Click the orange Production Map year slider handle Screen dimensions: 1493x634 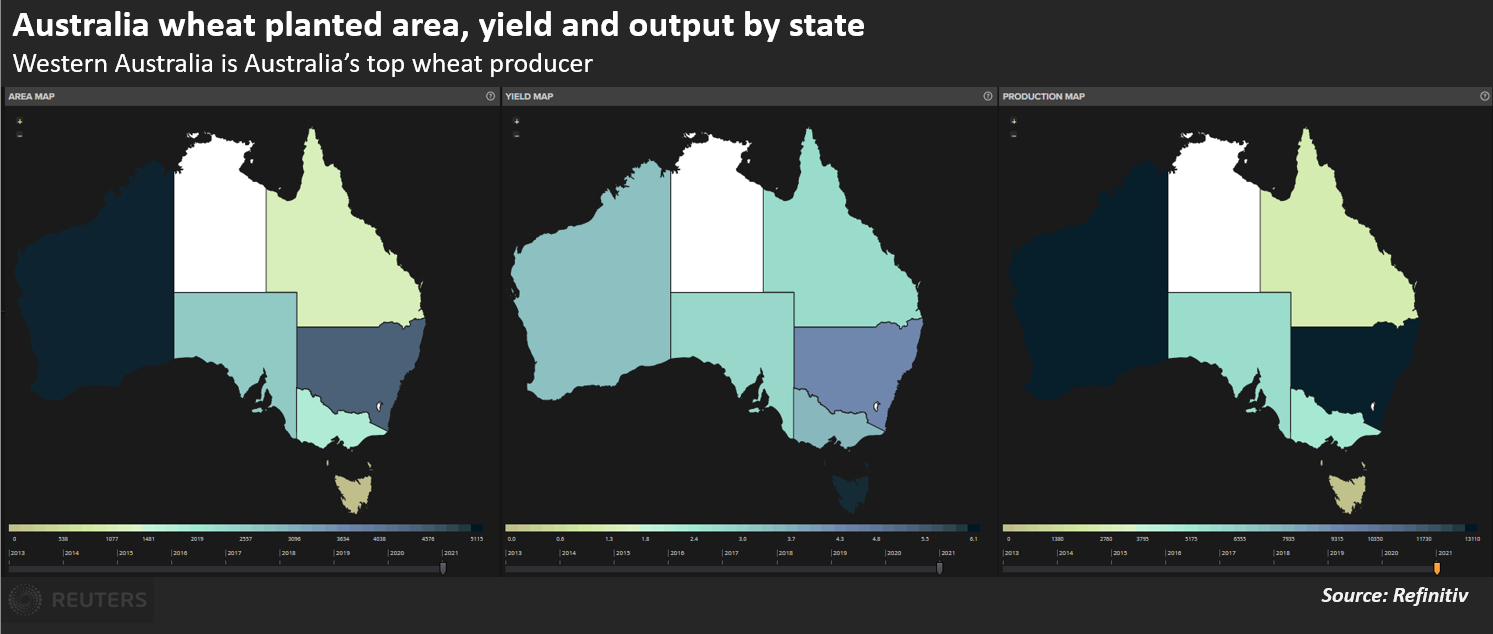pos(1437,569)
